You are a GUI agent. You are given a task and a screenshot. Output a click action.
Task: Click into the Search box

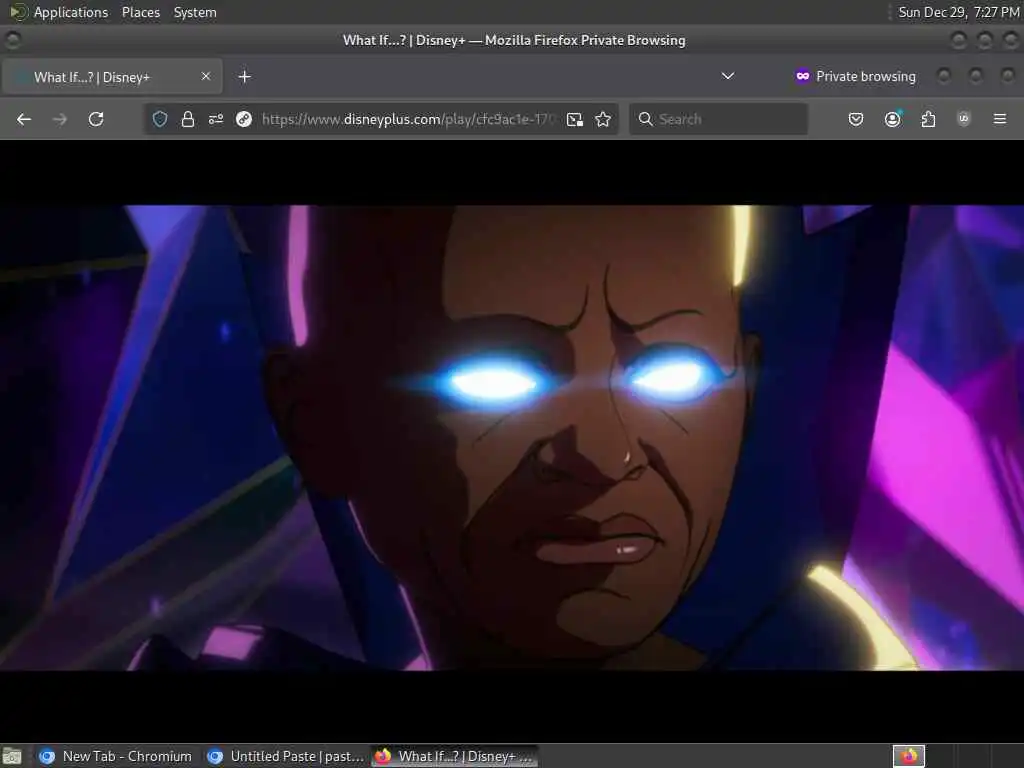[x=718, y=119]
